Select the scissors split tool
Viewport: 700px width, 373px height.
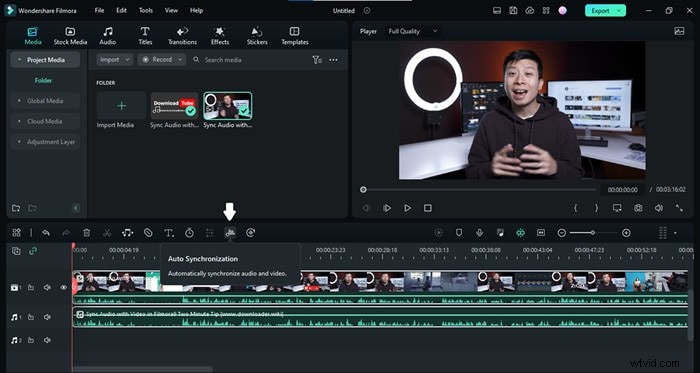point(107,232)
